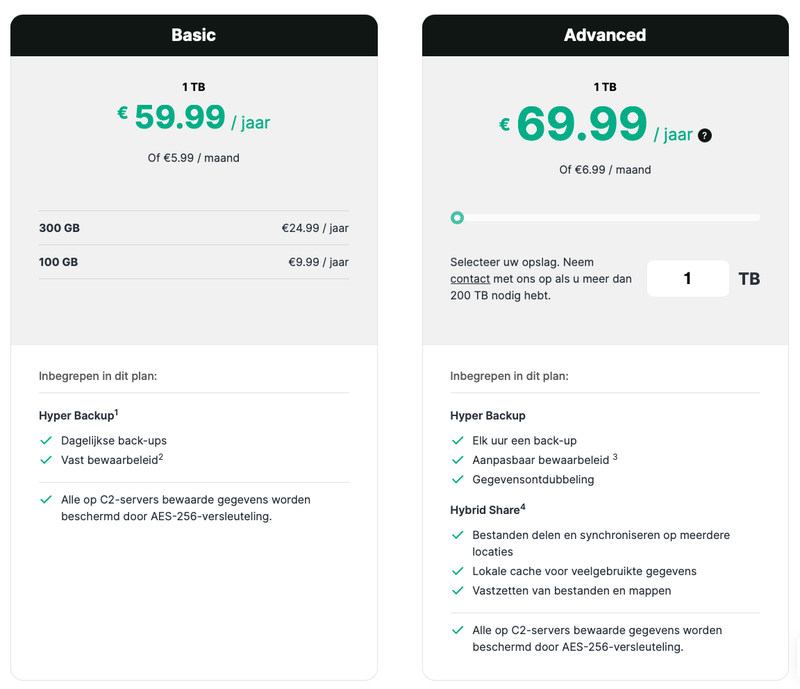Open the contact link
The image size is (800, 689).
click(470, 279)
